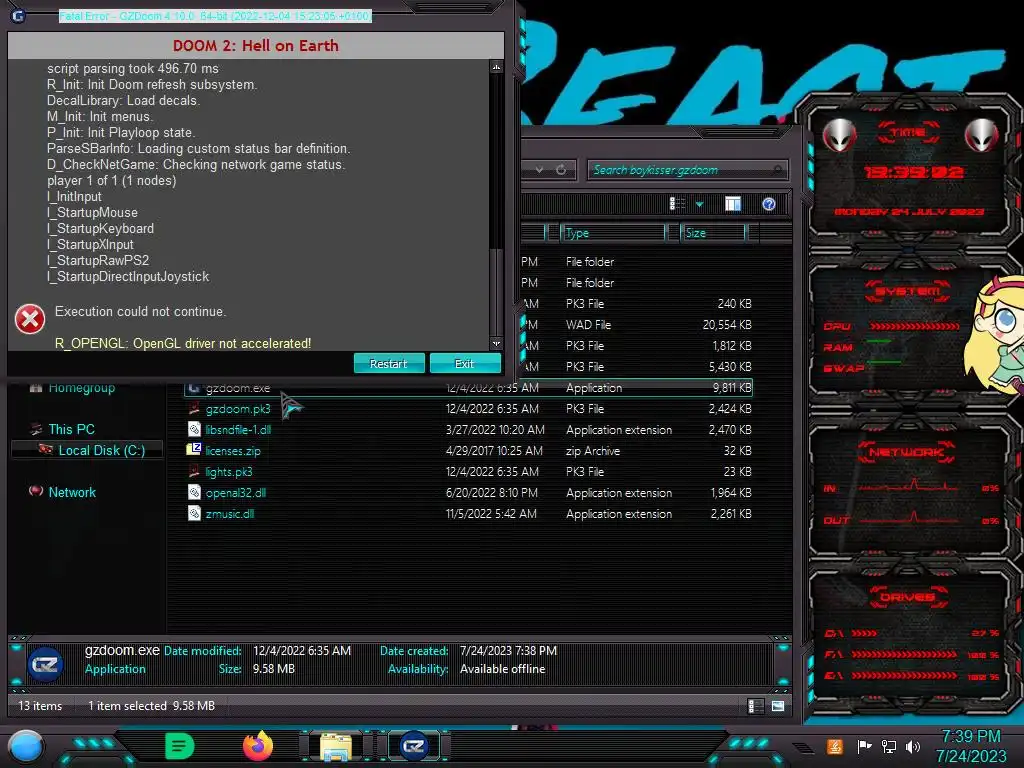Sort files by the Size column header

click(x=712, y=233)
